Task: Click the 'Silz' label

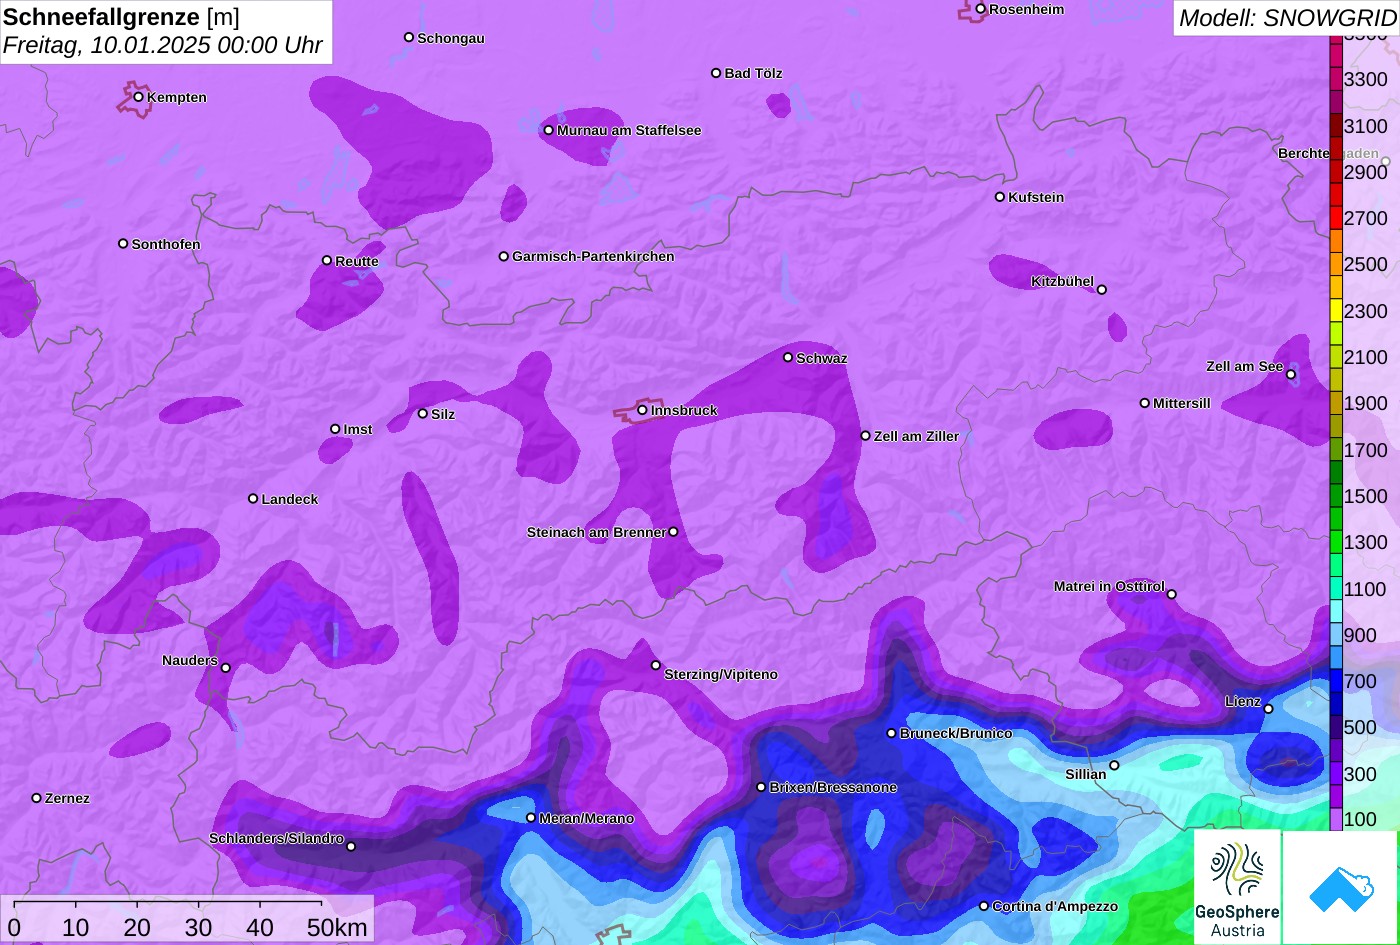Action: 443,415
